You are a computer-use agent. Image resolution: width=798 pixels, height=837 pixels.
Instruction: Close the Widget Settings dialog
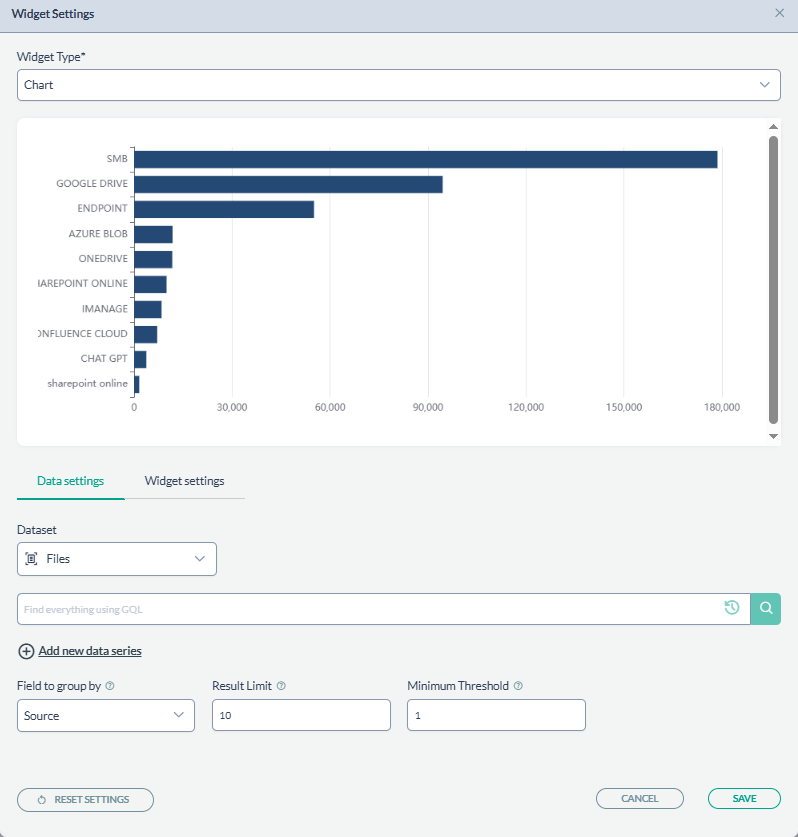pyautogui.click(x=780, y=13)
